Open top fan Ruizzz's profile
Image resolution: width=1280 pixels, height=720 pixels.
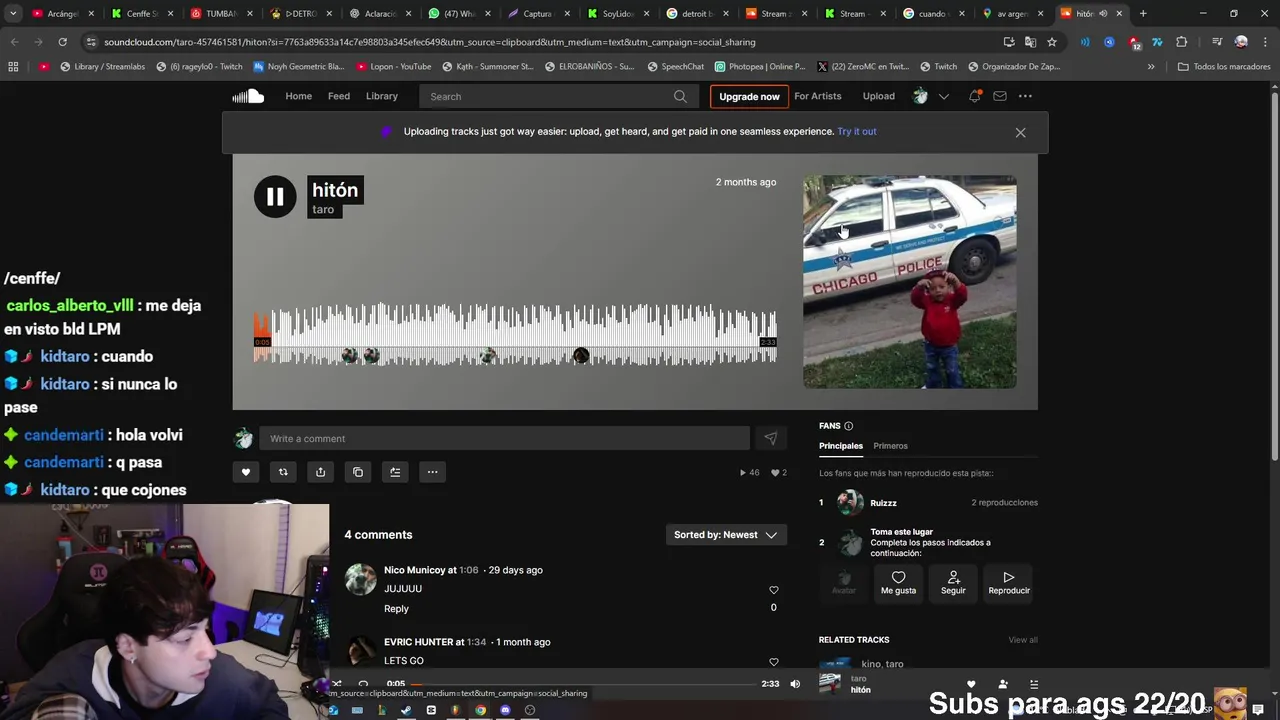click(x=883, y=503)
